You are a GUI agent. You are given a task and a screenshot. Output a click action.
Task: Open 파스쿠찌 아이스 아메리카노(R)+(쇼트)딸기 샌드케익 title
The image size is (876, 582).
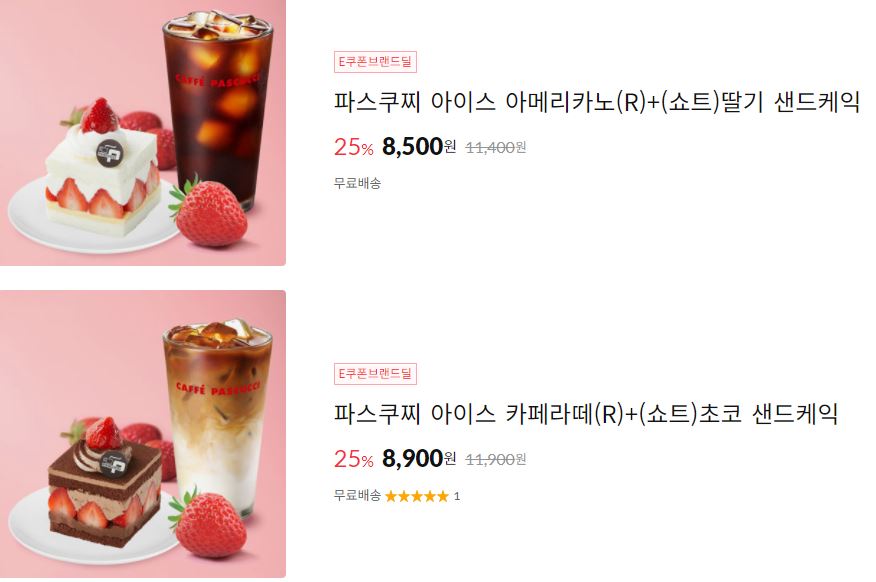point(597,102)
